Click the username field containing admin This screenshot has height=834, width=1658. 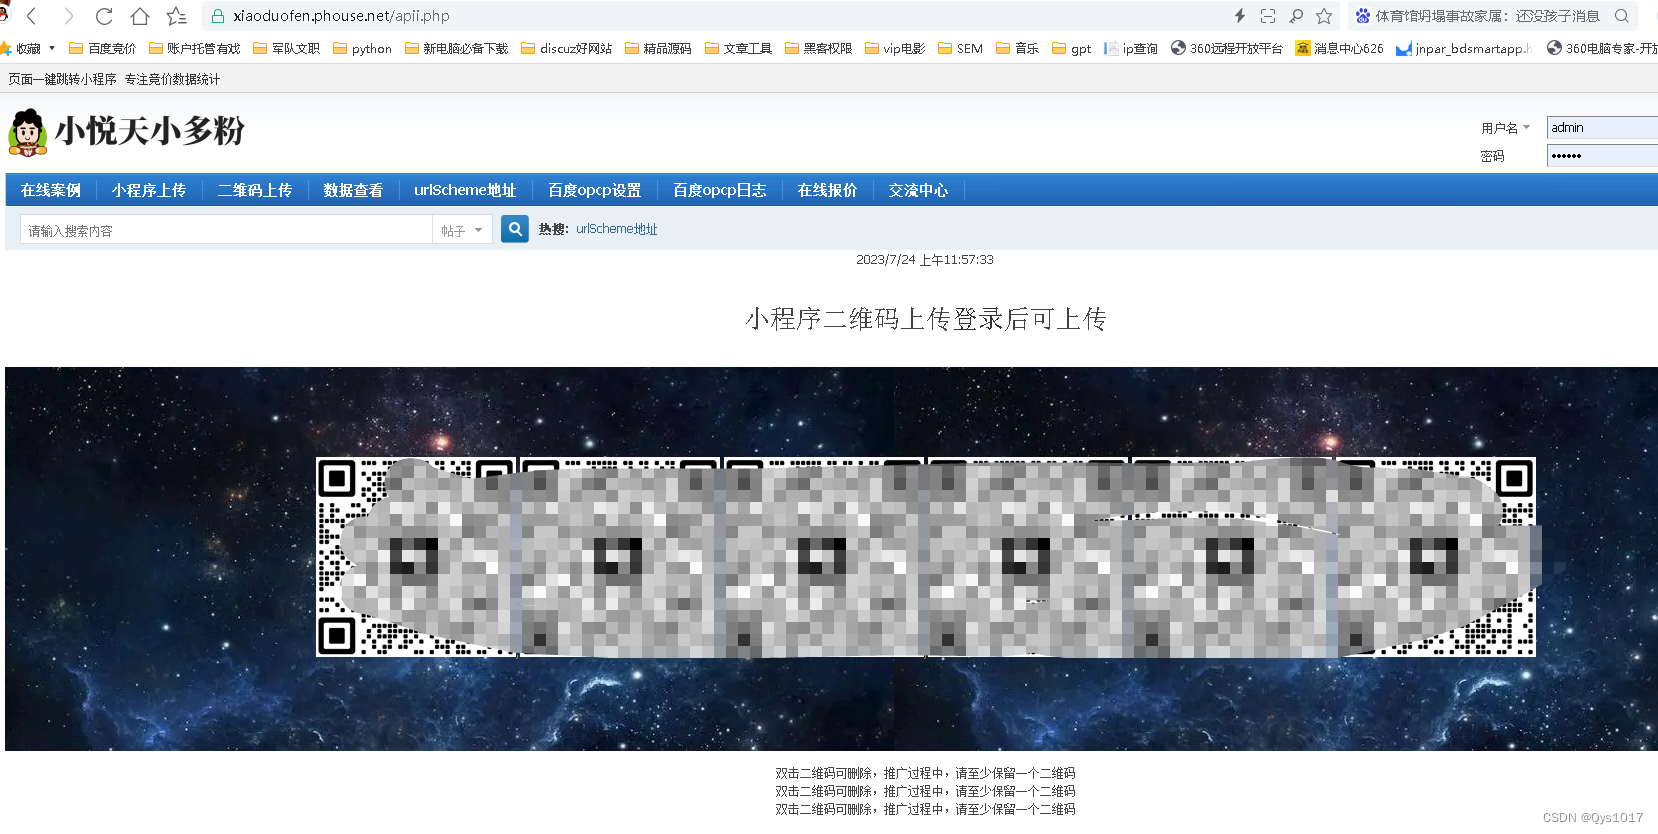(1602, 127)
